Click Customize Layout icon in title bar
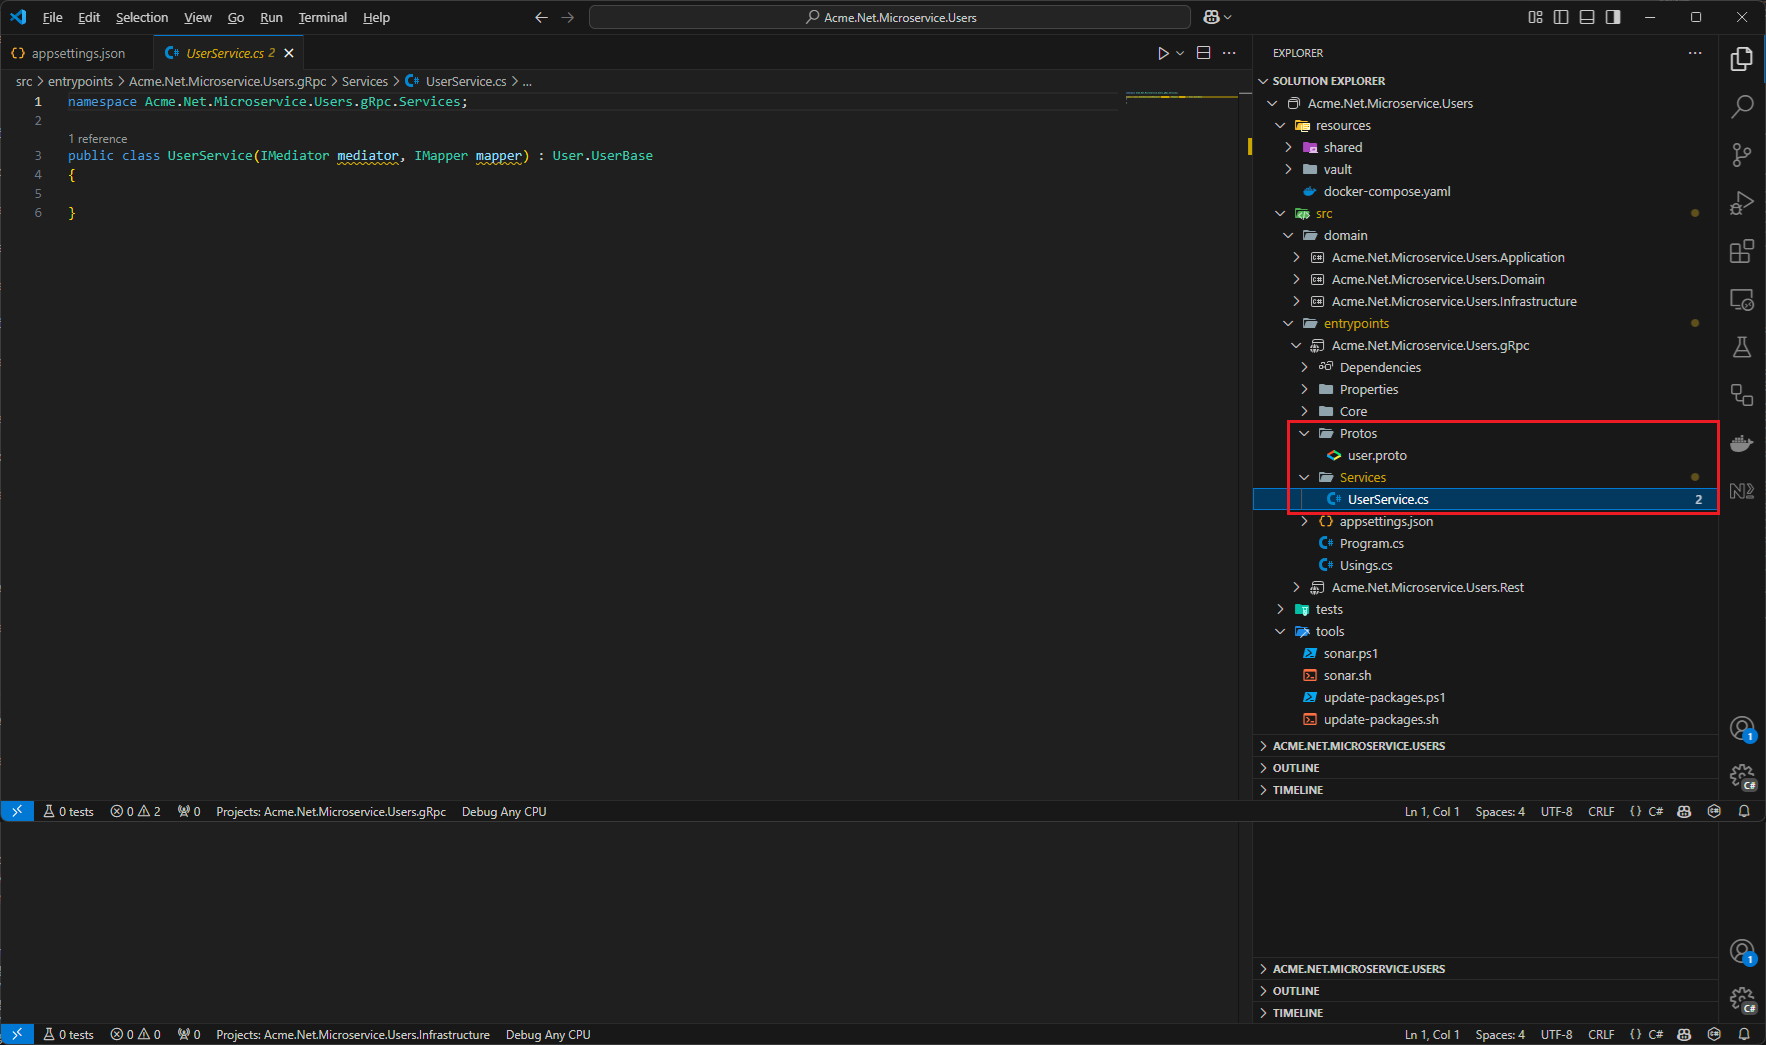 click(x=1535, y=17)
